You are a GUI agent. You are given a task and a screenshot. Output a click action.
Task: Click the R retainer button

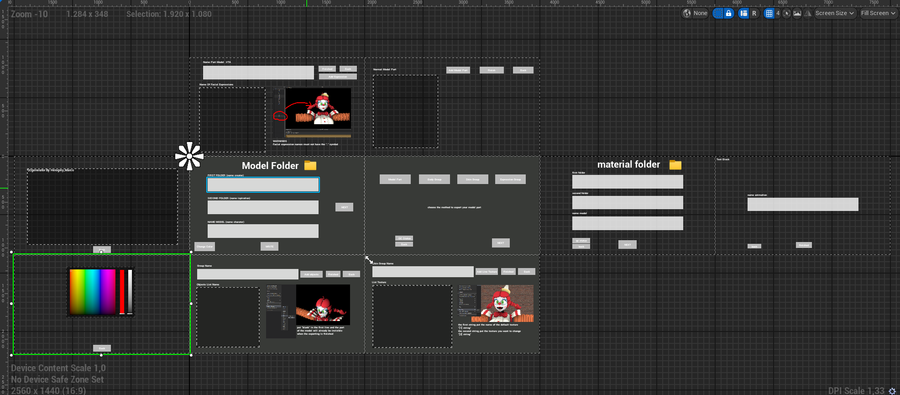coord(754,13)
